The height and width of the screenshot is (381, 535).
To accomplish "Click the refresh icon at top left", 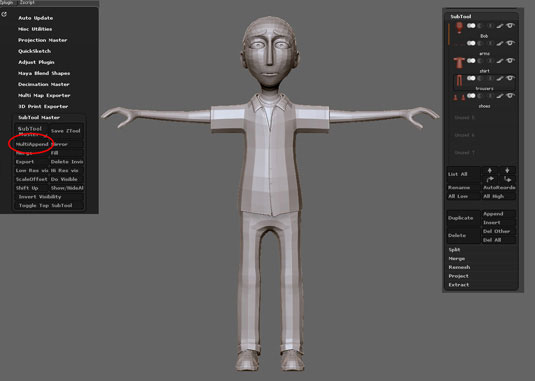I will coord(4,14).
